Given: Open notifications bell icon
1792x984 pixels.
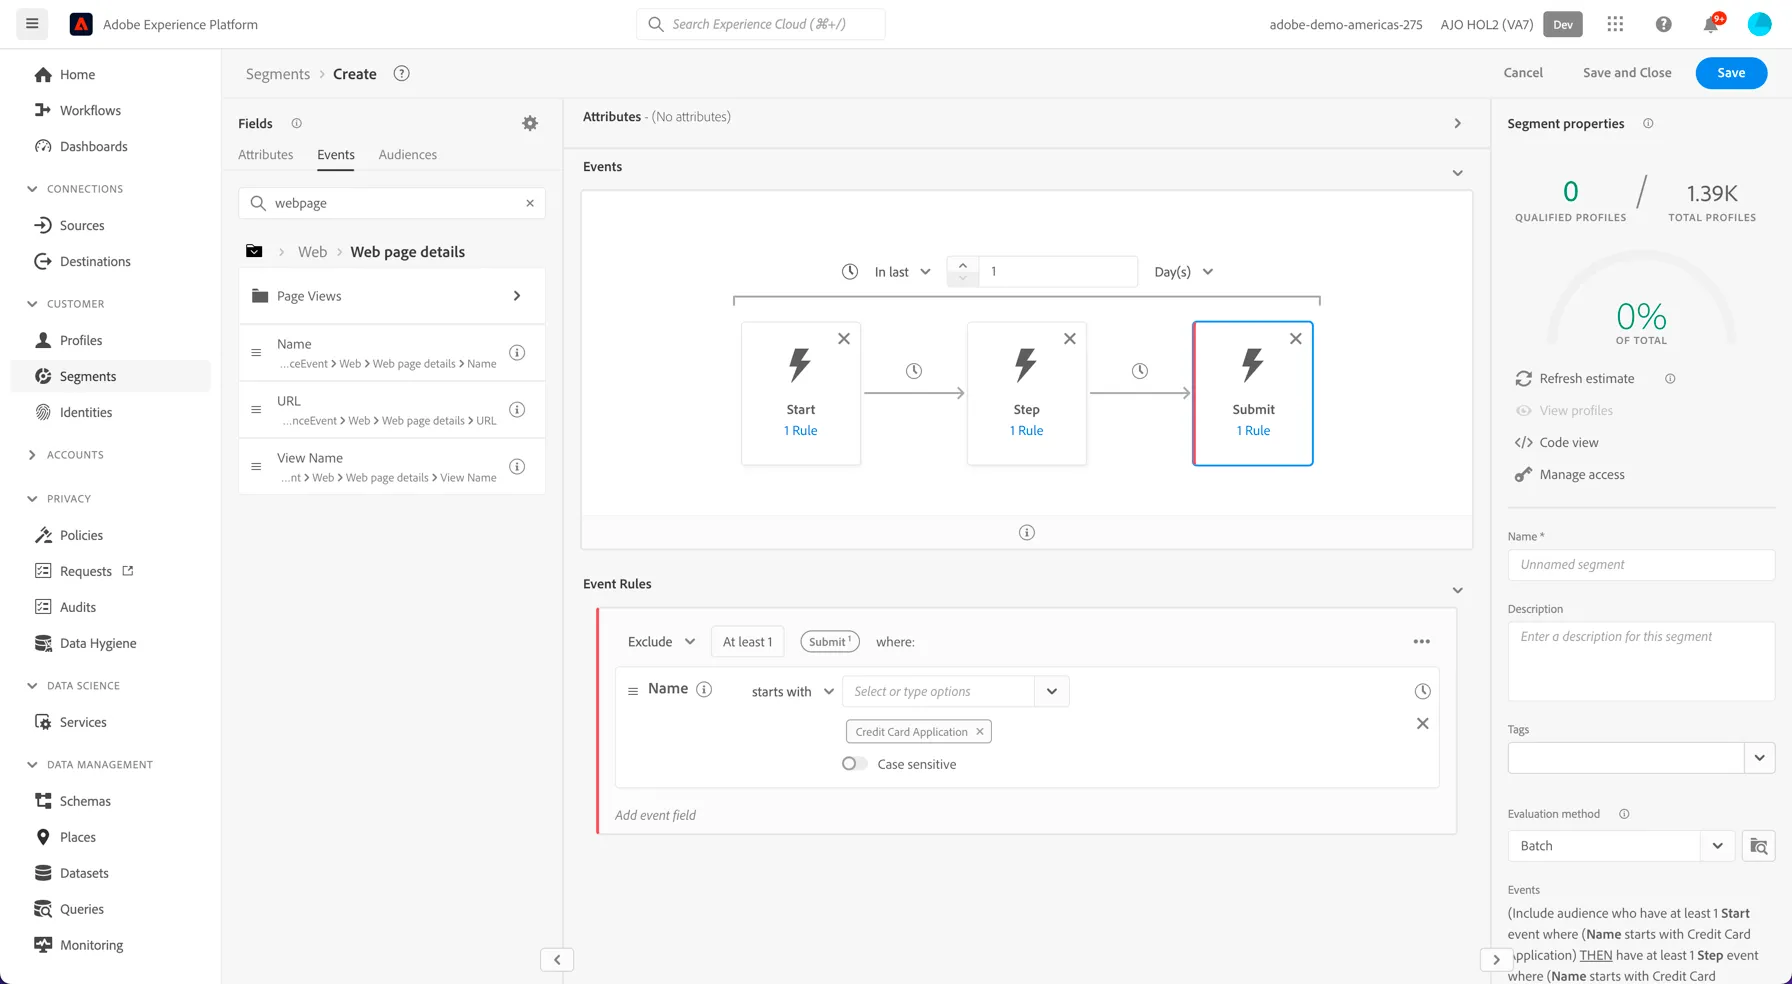Looking at the screenshot, I should point(1711,24).
